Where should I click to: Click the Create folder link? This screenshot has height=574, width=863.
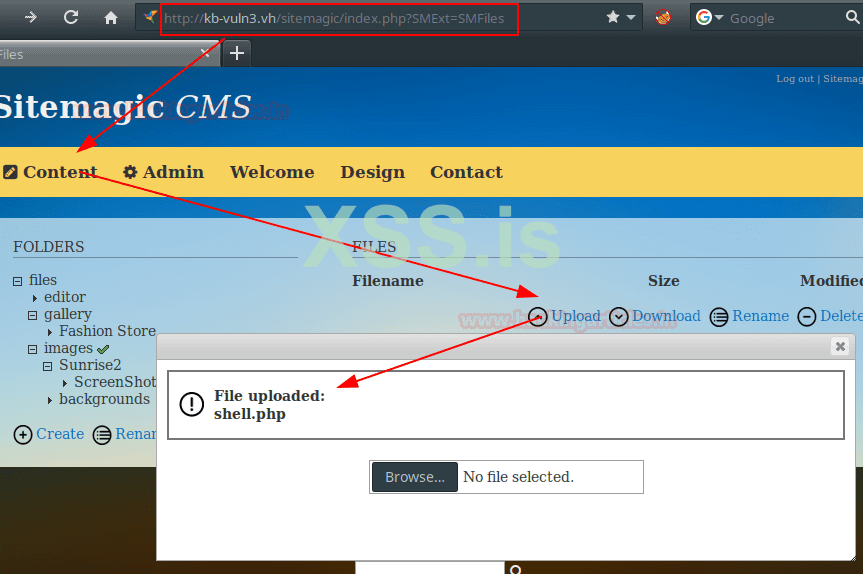tap(60, 434)
